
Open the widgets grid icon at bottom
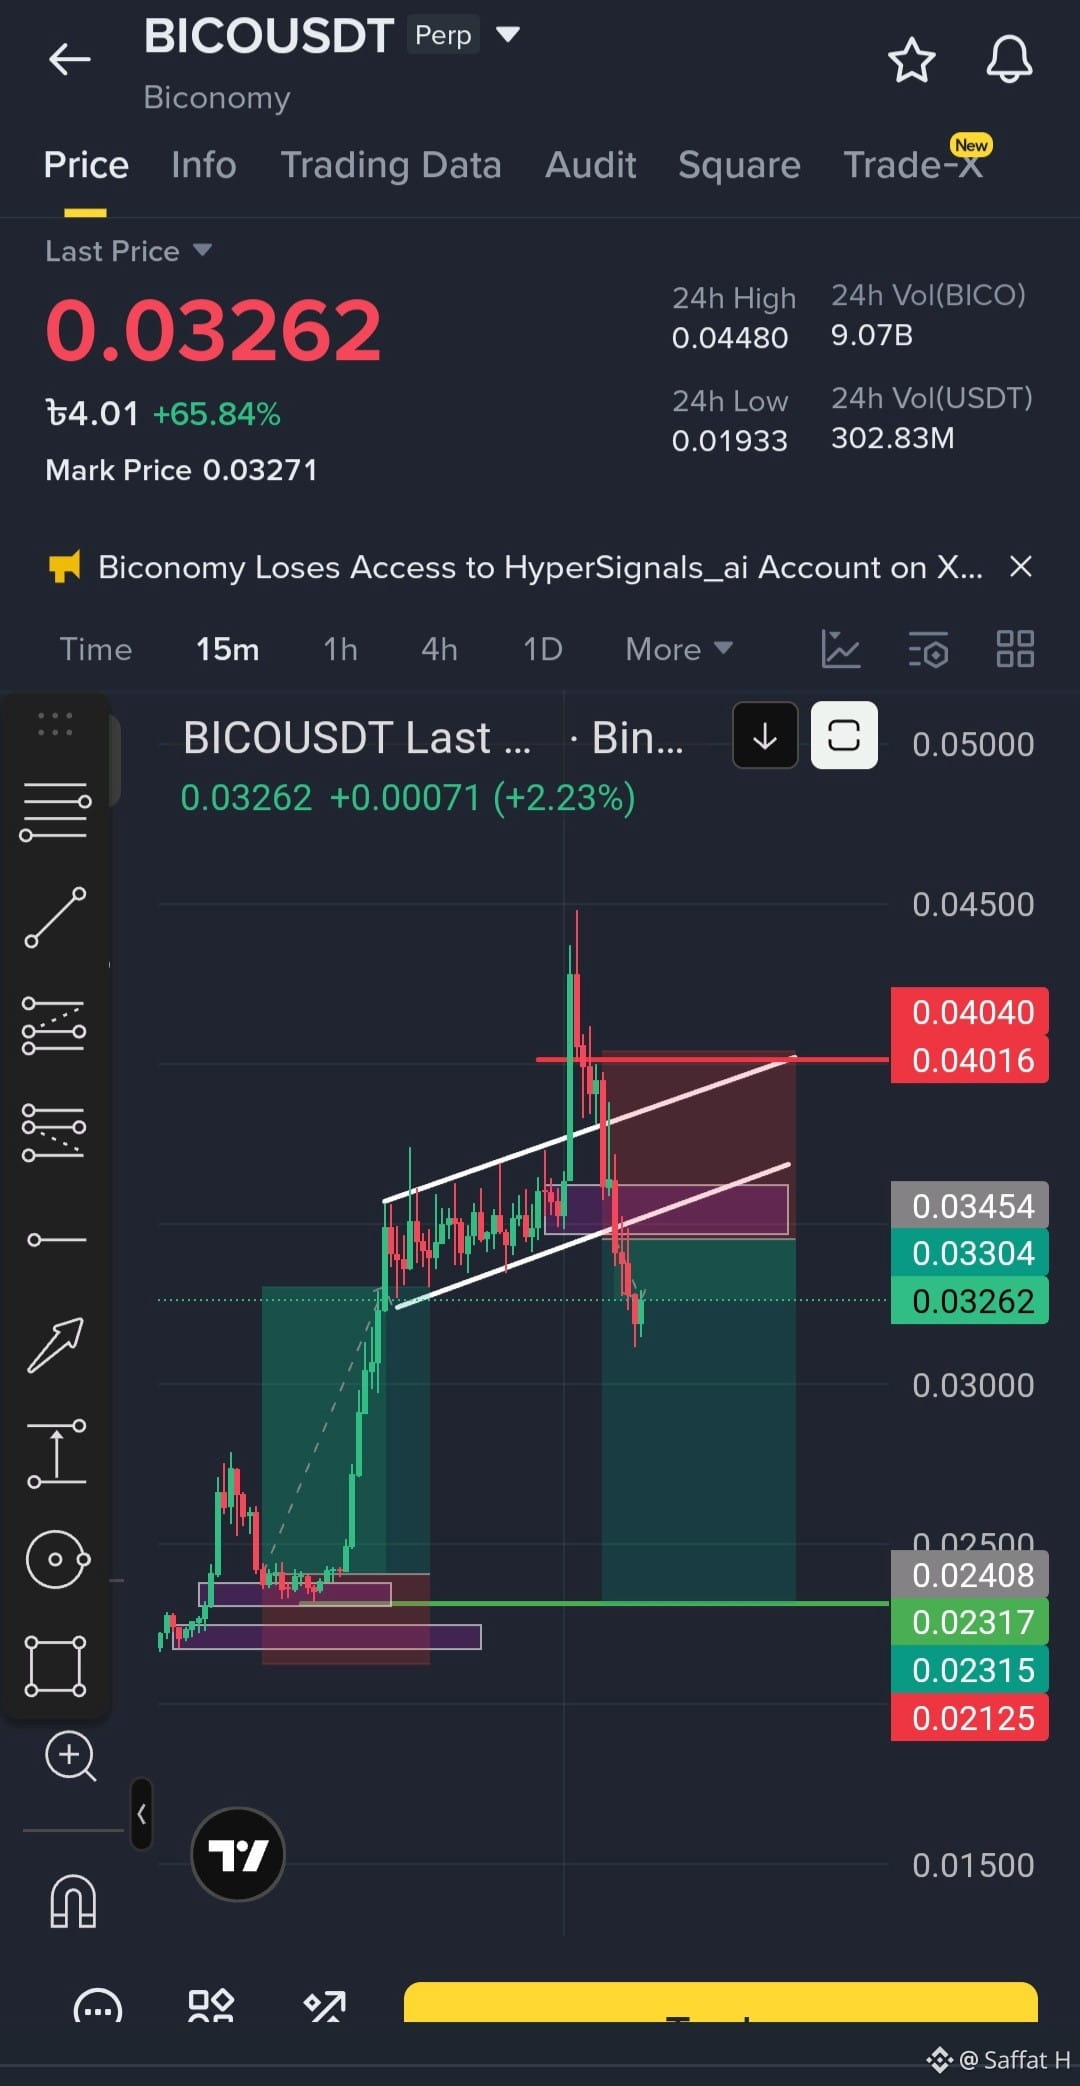[x=211, y=2005]
